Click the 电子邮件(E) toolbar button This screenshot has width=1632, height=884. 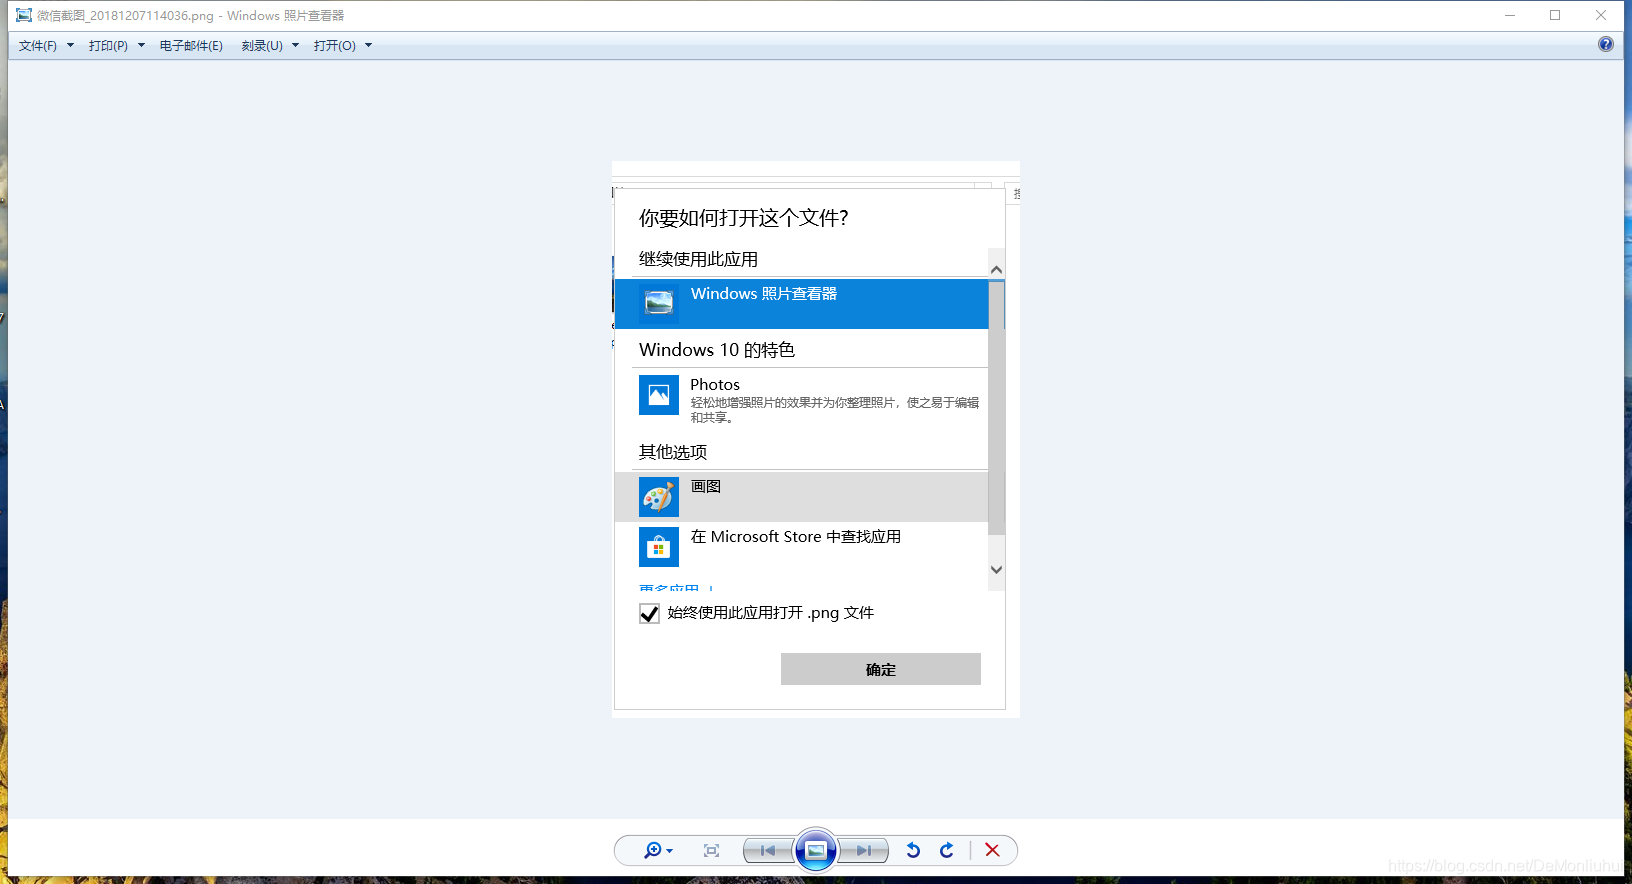click(191, 46)
